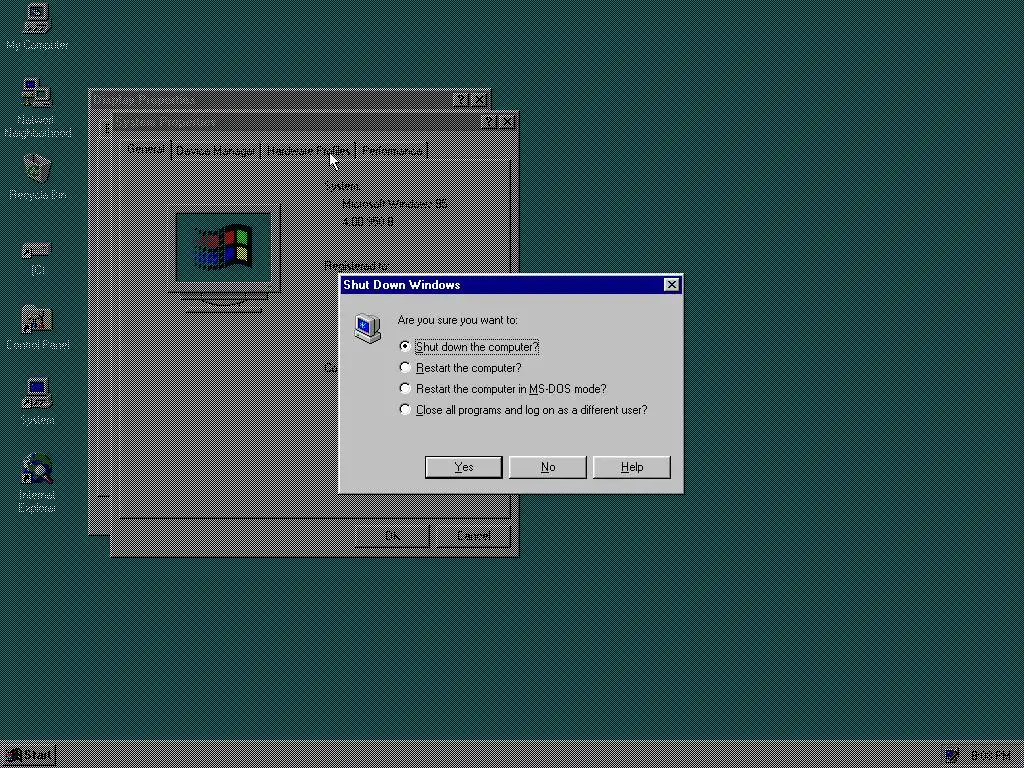Close the System Properties window
This screenshot has width=1024, height=768.
pos(507,122)
